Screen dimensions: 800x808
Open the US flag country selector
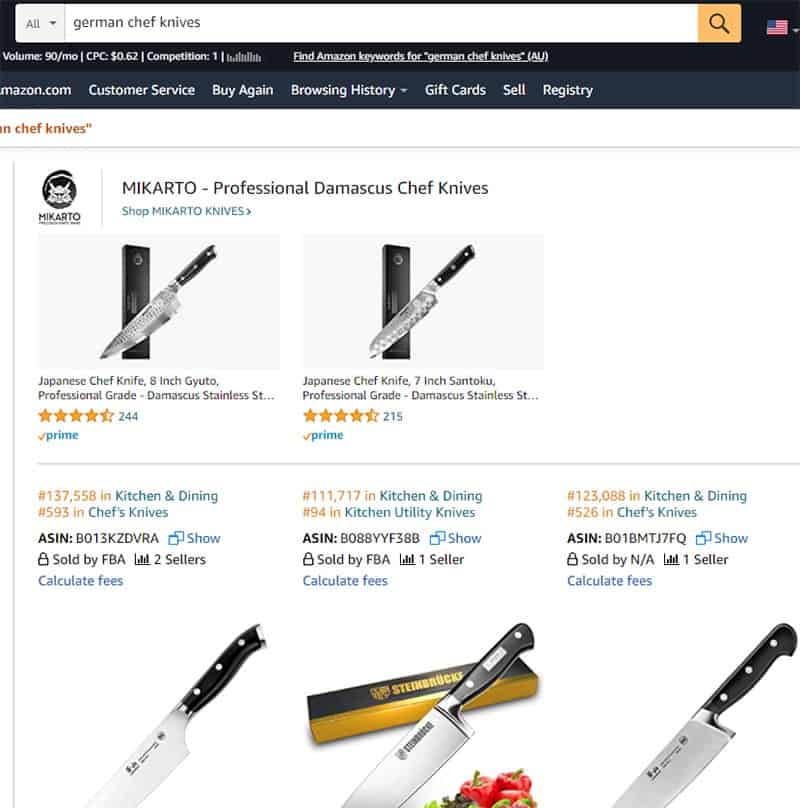tap(777, 27)
